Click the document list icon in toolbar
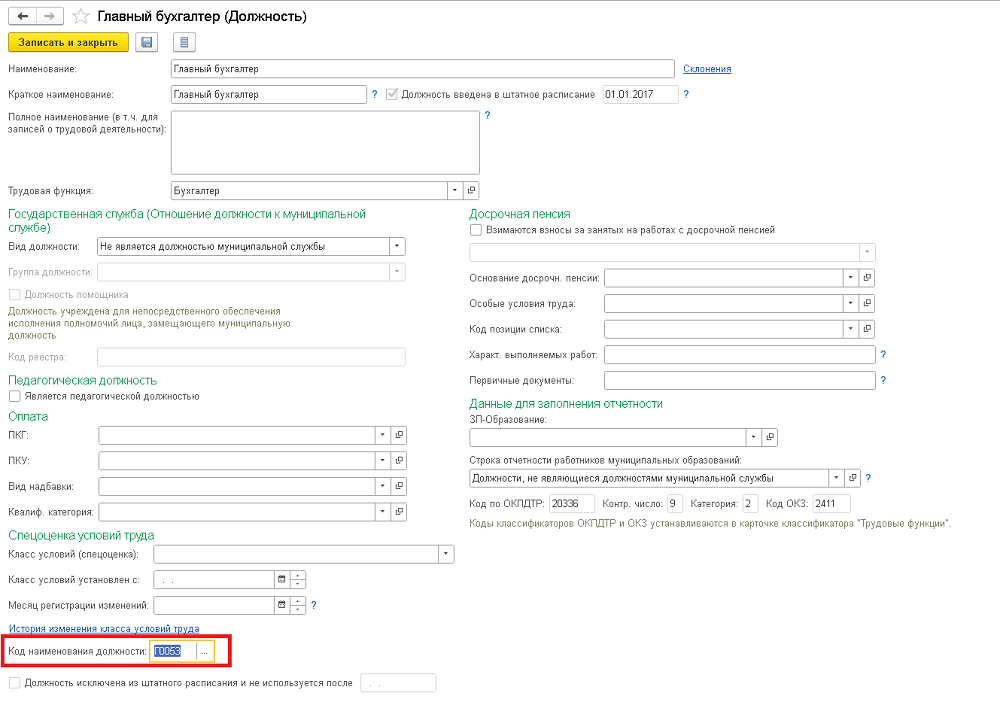 (x=184, y=42)
